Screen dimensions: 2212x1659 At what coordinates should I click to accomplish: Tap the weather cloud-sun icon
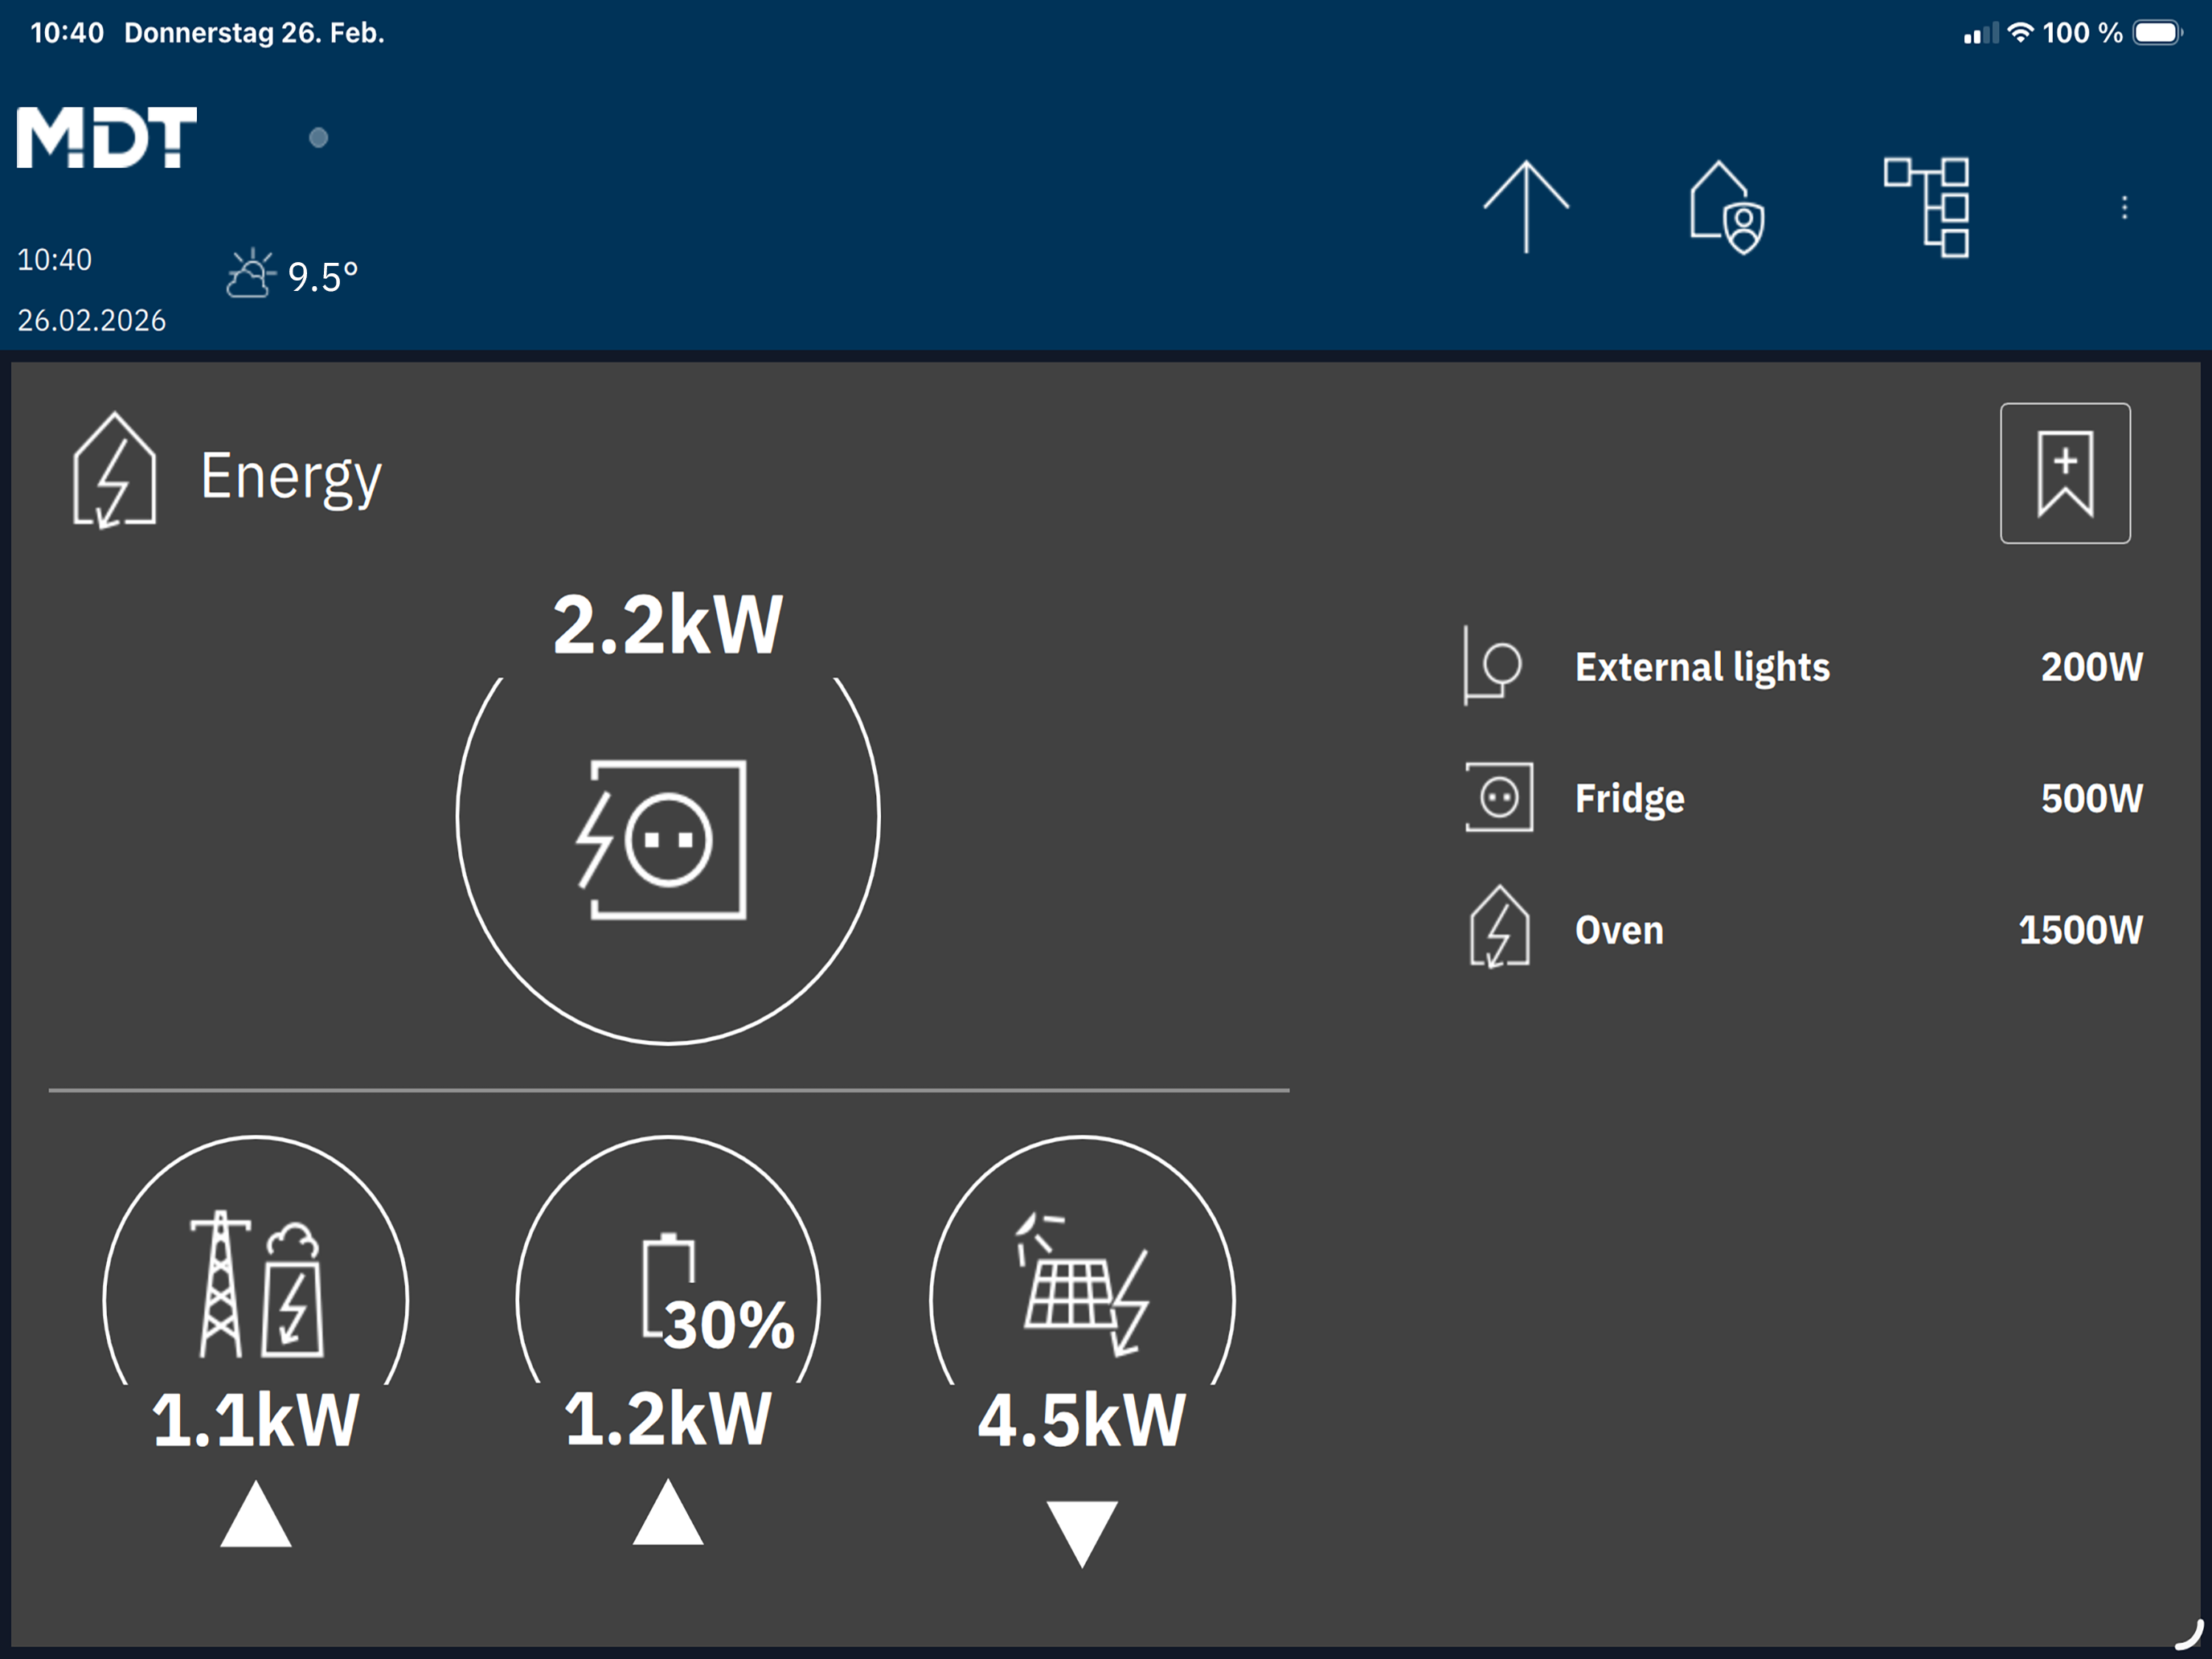(250, 274)
